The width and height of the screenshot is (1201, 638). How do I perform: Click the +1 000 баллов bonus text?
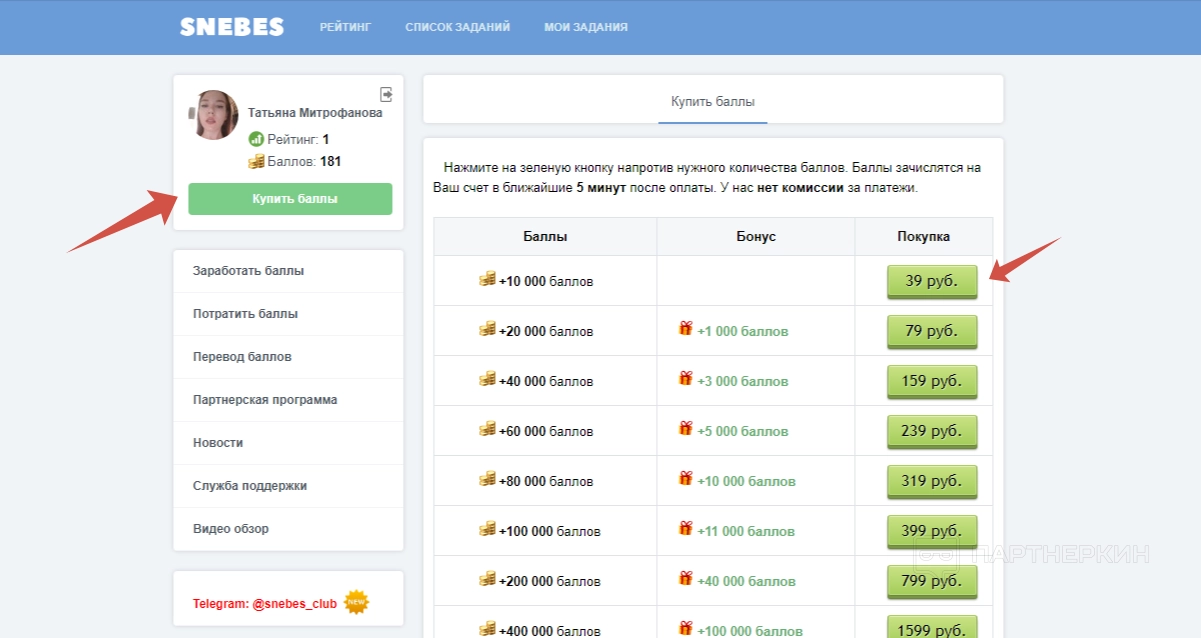click(x=743, y=332)
